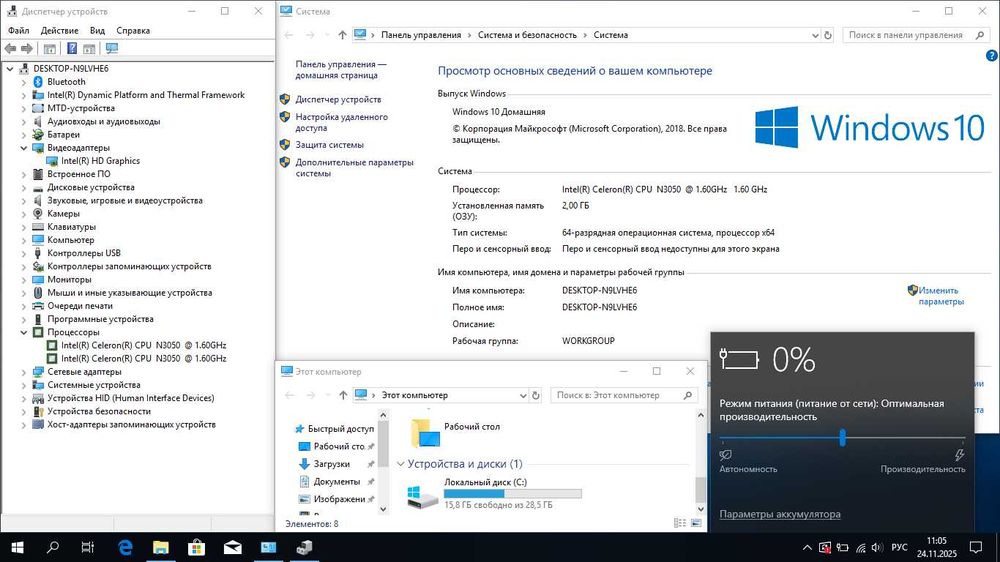
Task: Collapse the Процессоры category
Action: (x=24, y=332)
